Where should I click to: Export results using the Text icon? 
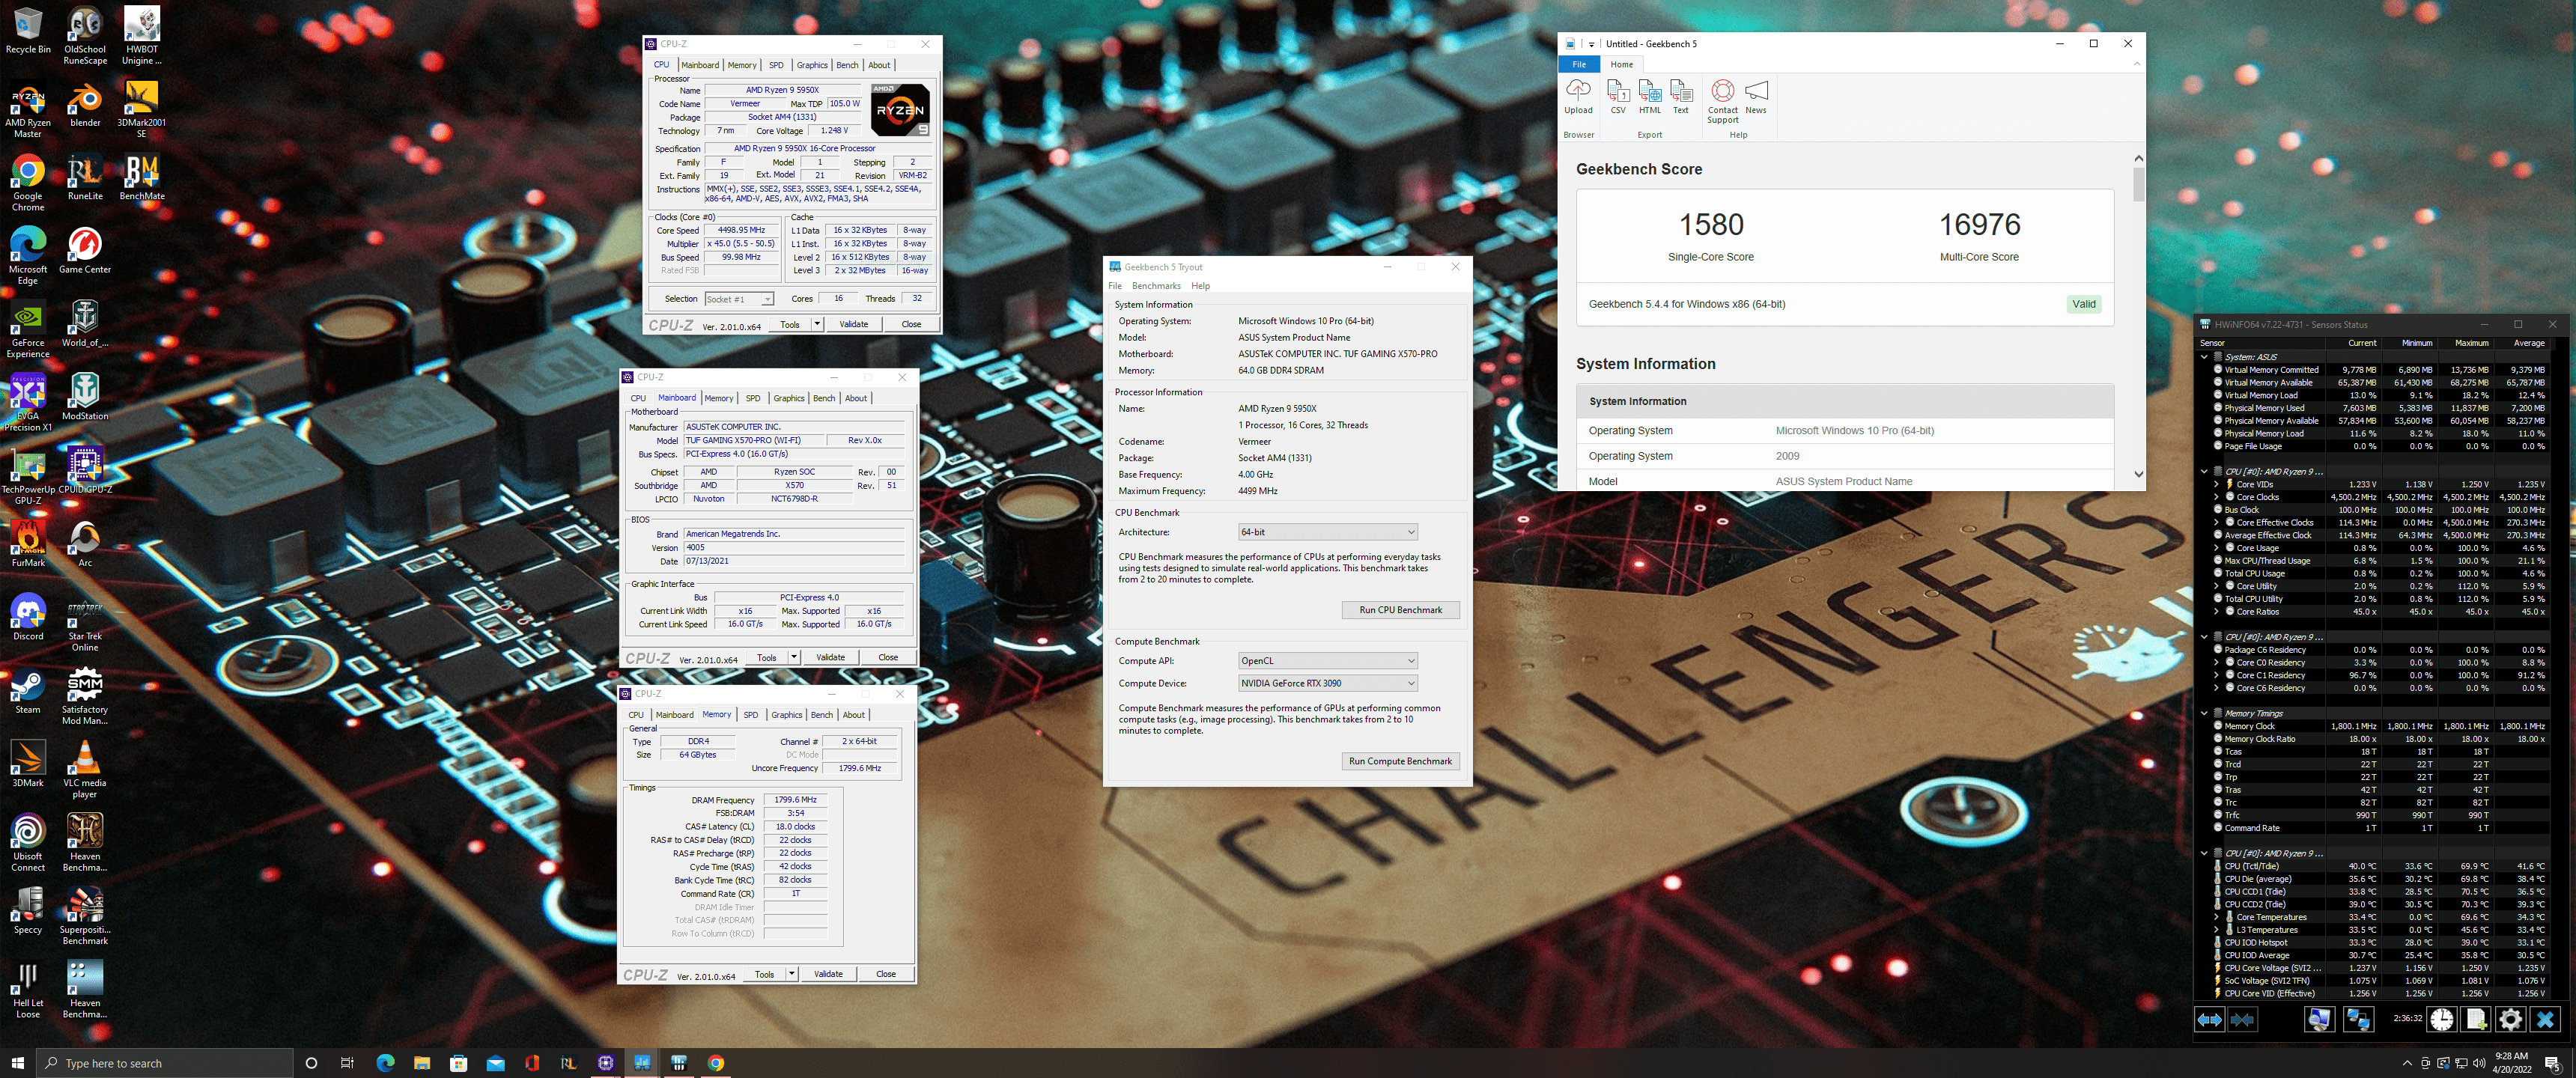coord(1681,97)
